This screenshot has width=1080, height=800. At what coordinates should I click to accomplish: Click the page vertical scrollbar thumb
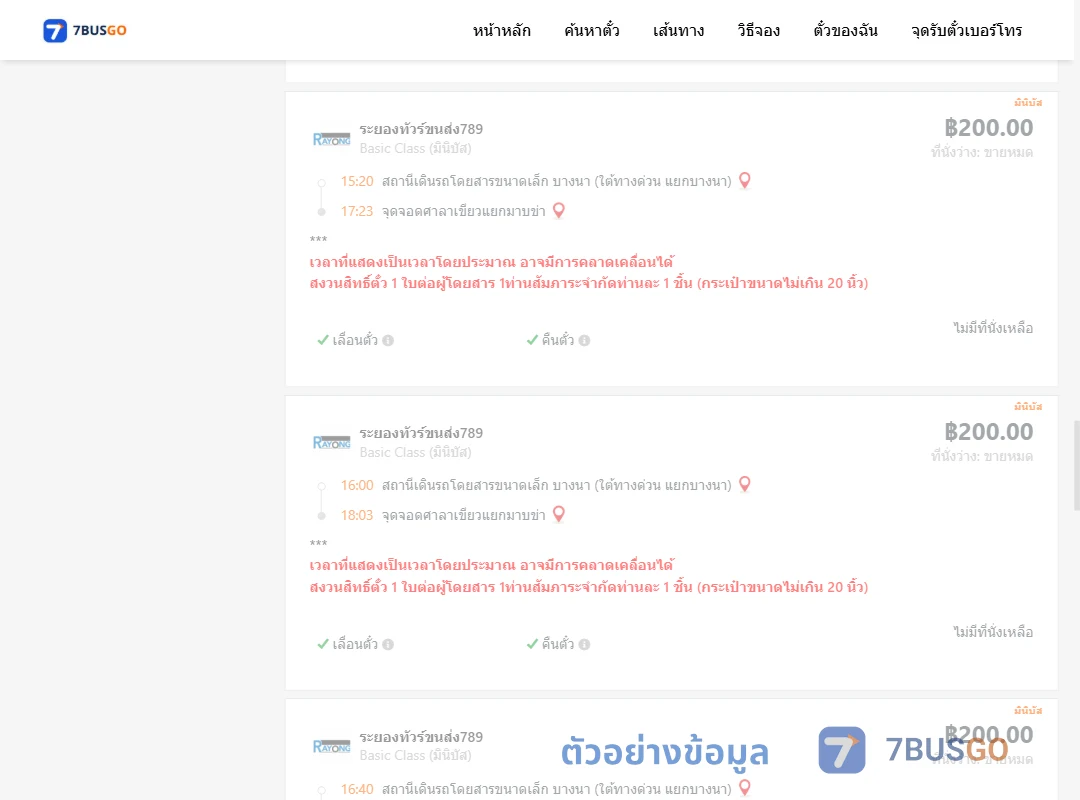click(1077, 465)
